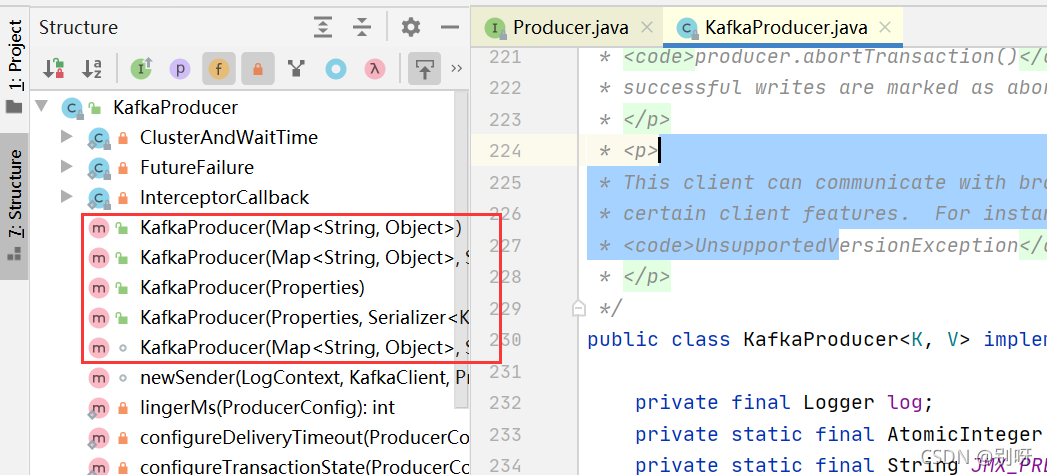Click 'private final Logger log;' code line
1047x475 pixels.
pos(783,402)
